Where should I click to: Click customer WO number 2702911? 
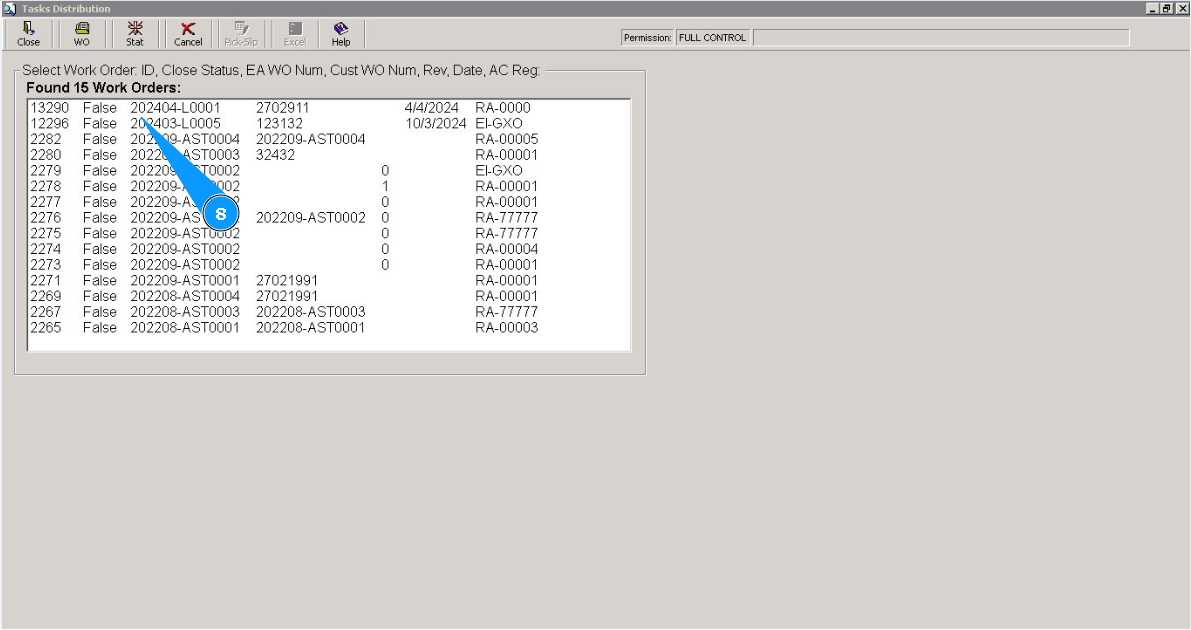tap(283, 108)
